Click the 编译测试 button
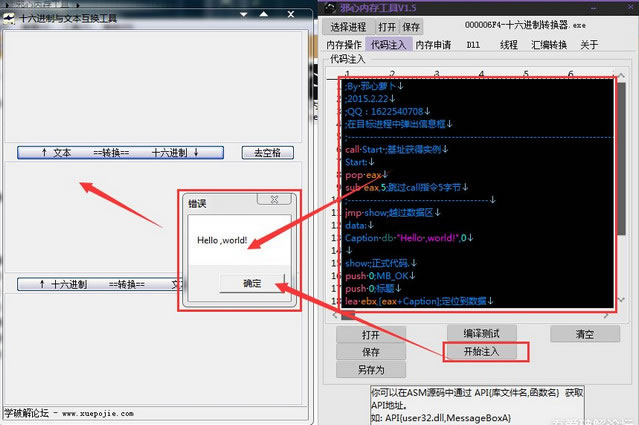Image resolution: width=639 pixels, height=425 pixels. click(x=487, y=333)
